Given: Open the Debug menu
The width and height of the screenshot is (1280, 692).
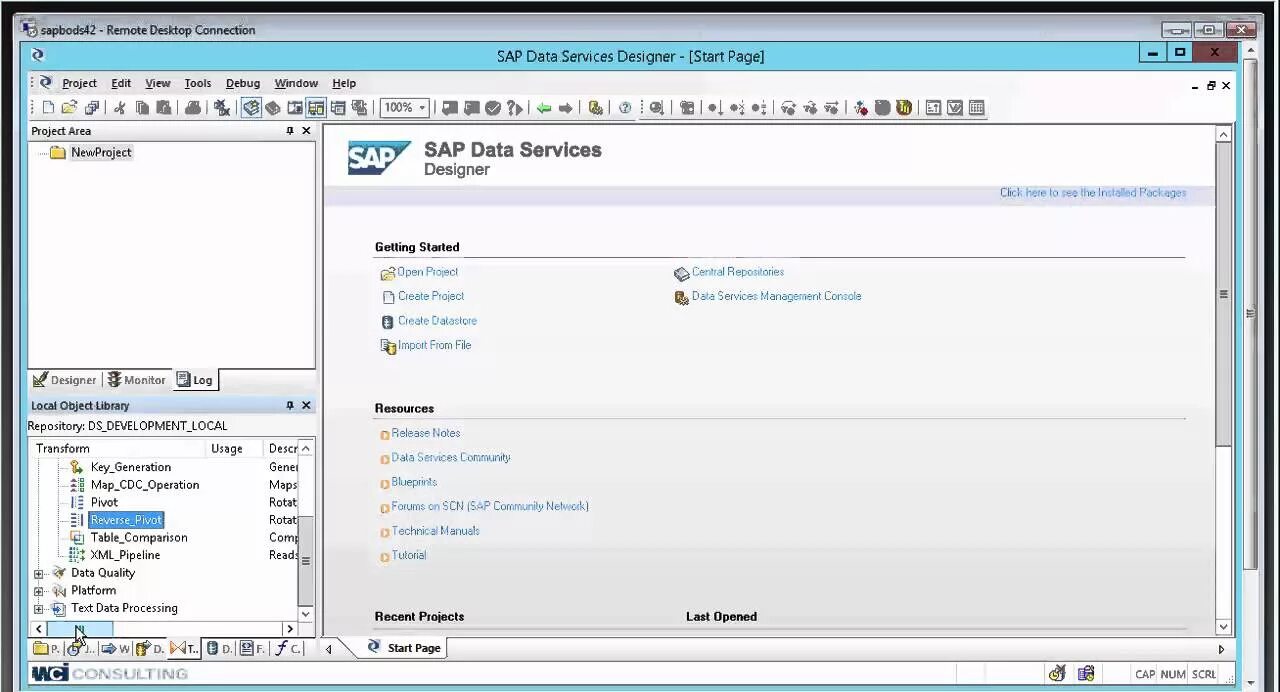Looking at the screenshot, I should [x=243, y=83].
